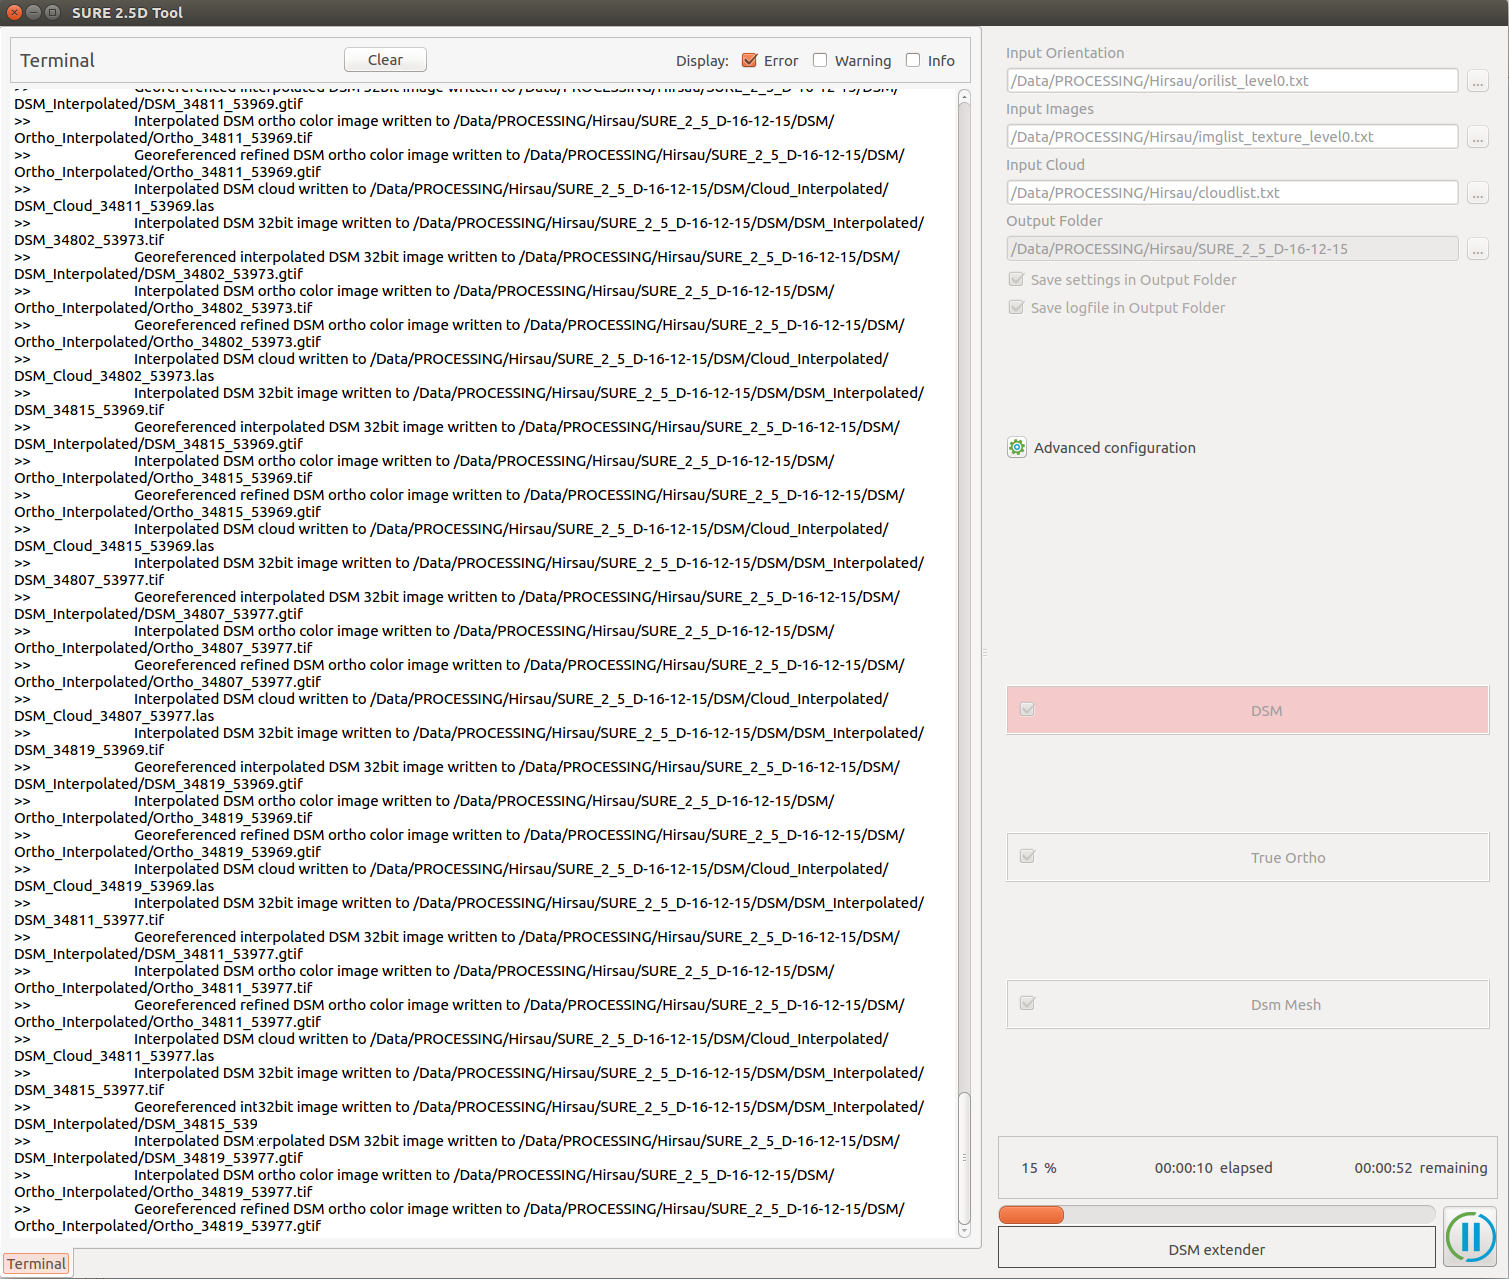Click the orange progress bar
Image resolution: width=1509 pixels, height=1279 pixels.
1031,1215
